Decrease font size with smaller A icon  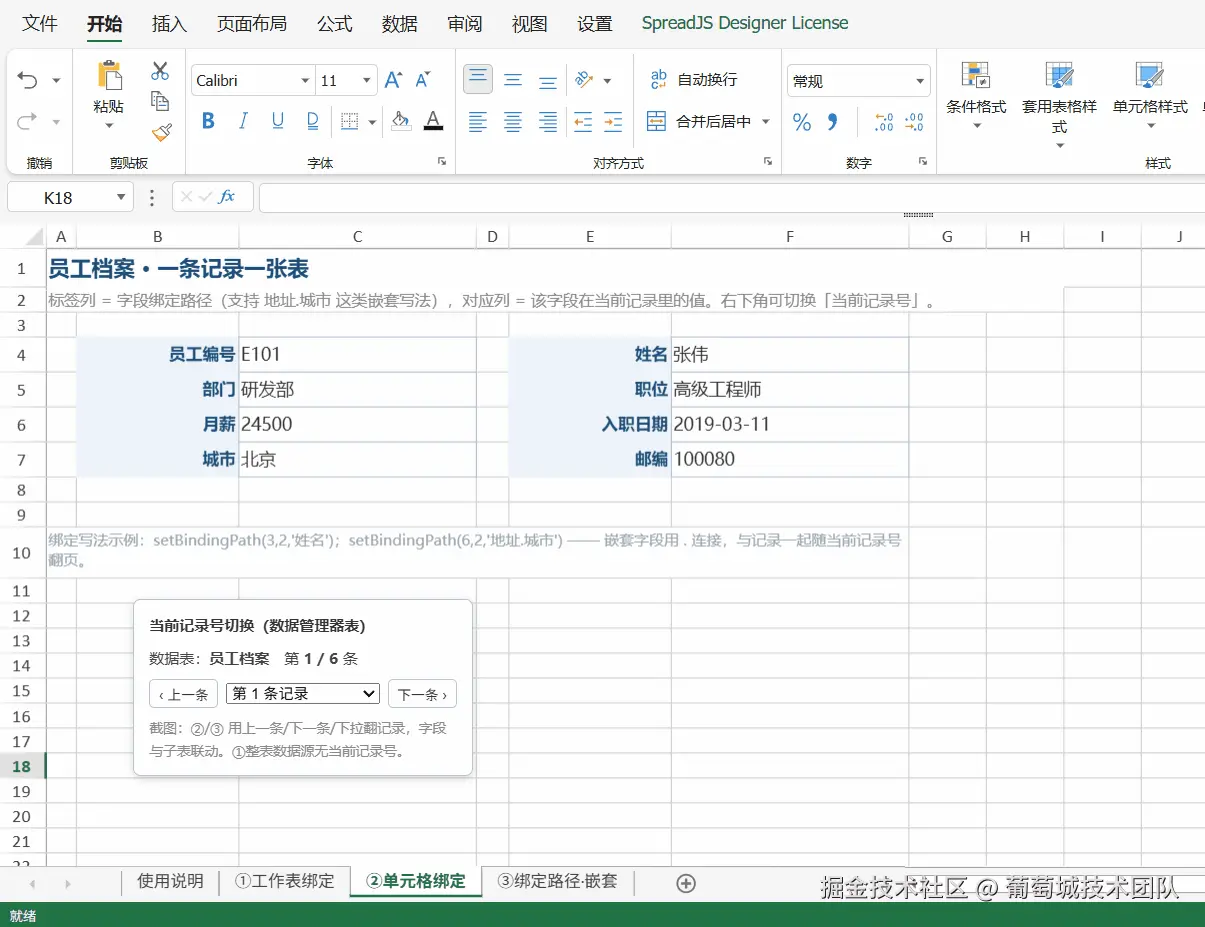pos(423,80)
